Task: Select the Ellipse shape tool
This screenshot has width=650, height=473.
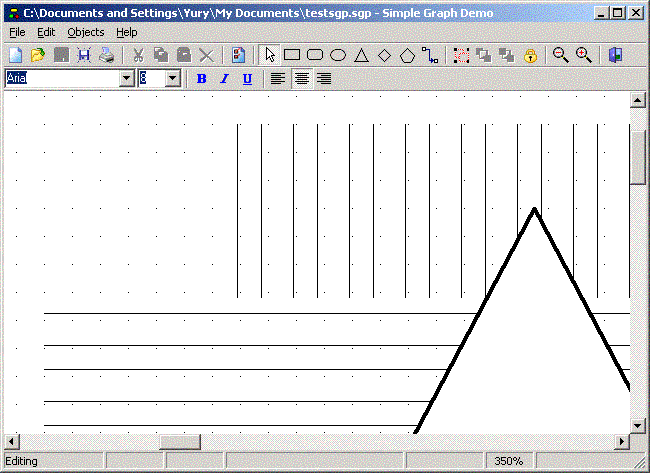Action: (x=338, y=56)
